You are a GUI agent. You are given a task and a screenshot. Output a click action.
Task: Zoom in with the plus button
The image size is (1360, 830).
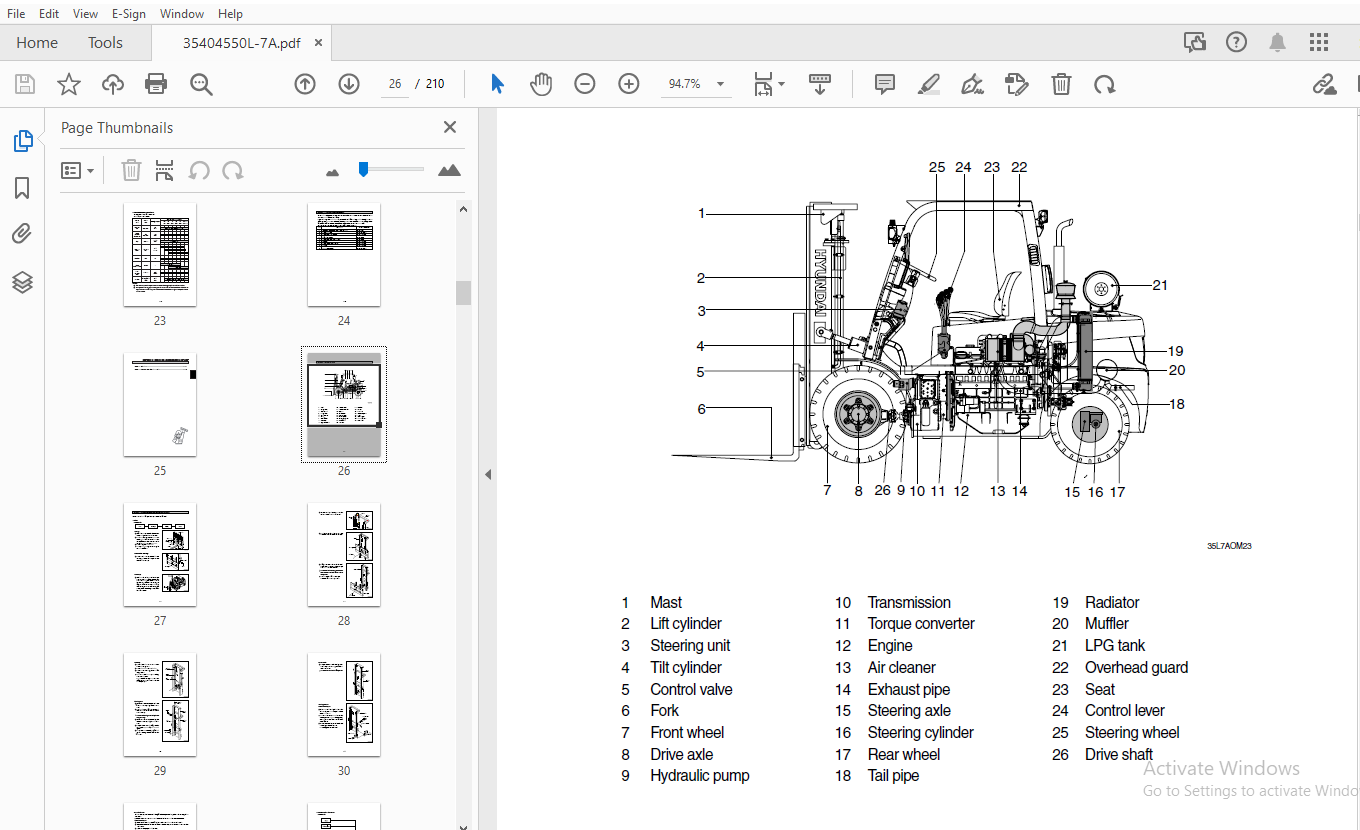[629, 84]
